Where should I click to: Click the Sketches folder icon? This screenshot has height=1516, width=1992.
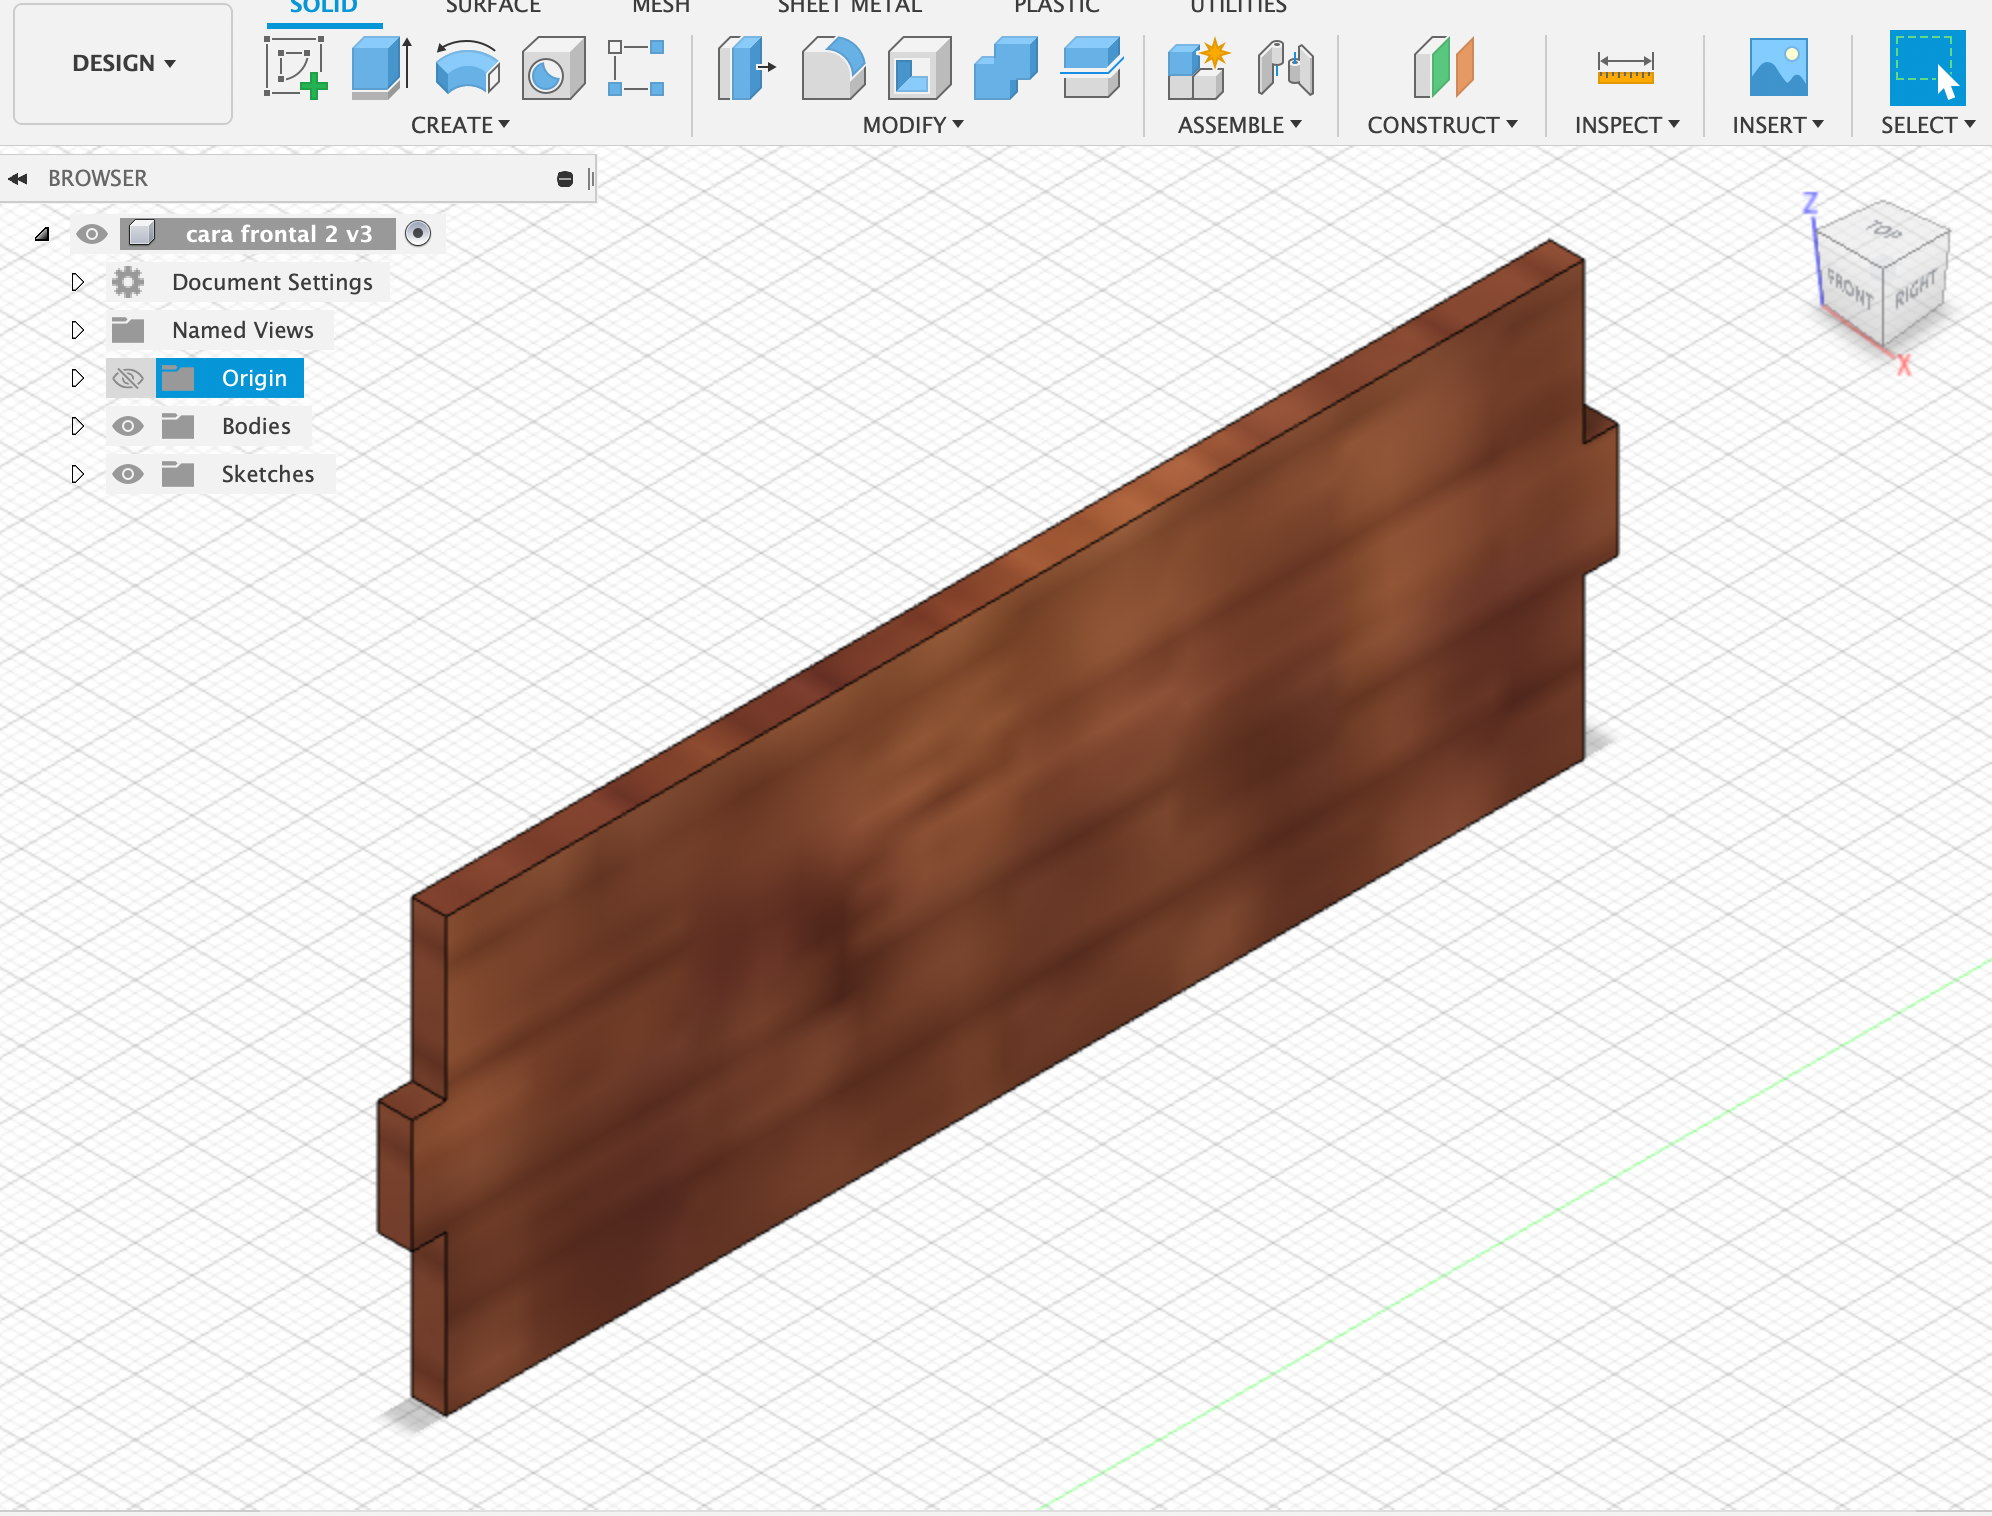coord(178,474)
